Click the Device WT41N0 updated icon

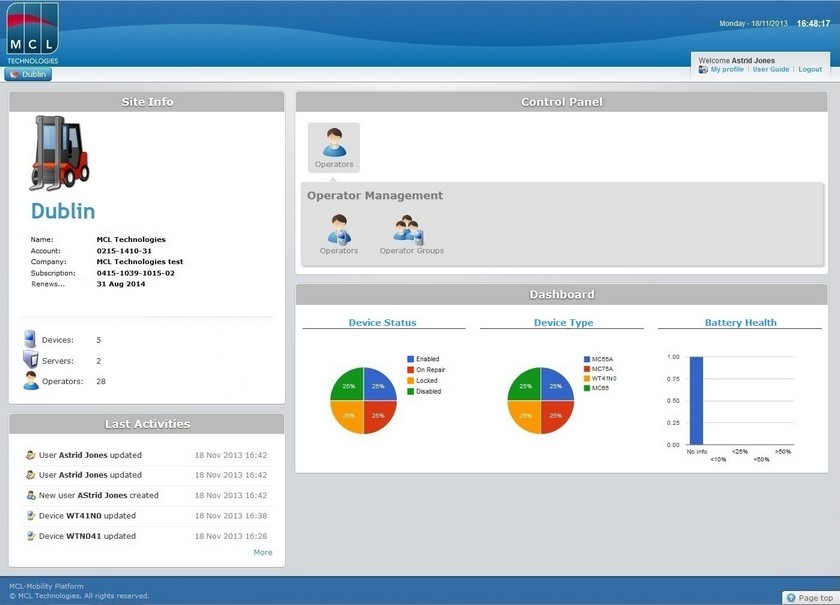click(31, 516)
